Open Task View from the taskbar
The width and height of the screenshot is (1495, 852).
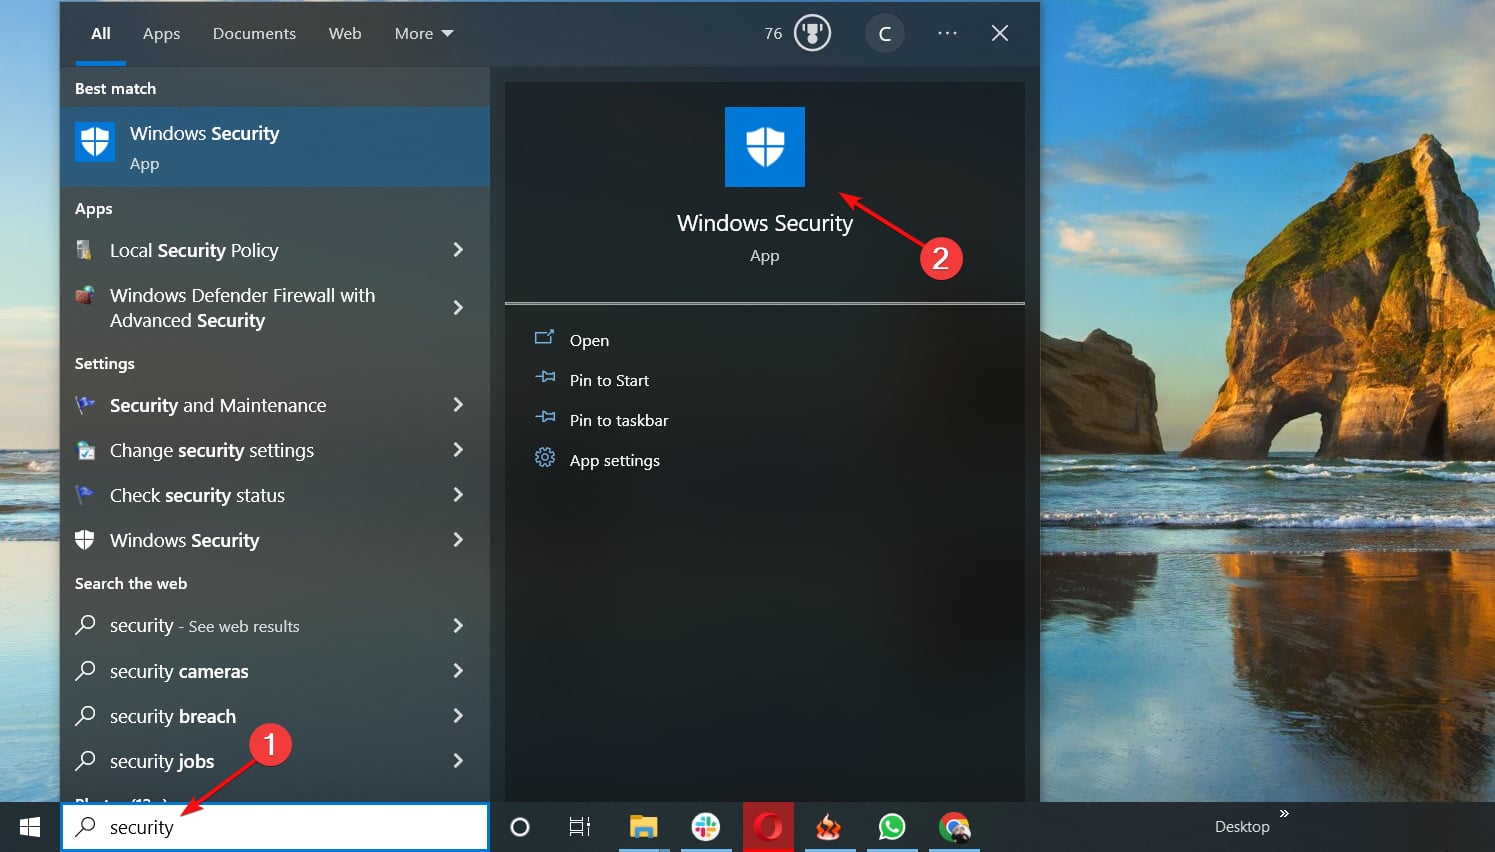pos(578,826)
